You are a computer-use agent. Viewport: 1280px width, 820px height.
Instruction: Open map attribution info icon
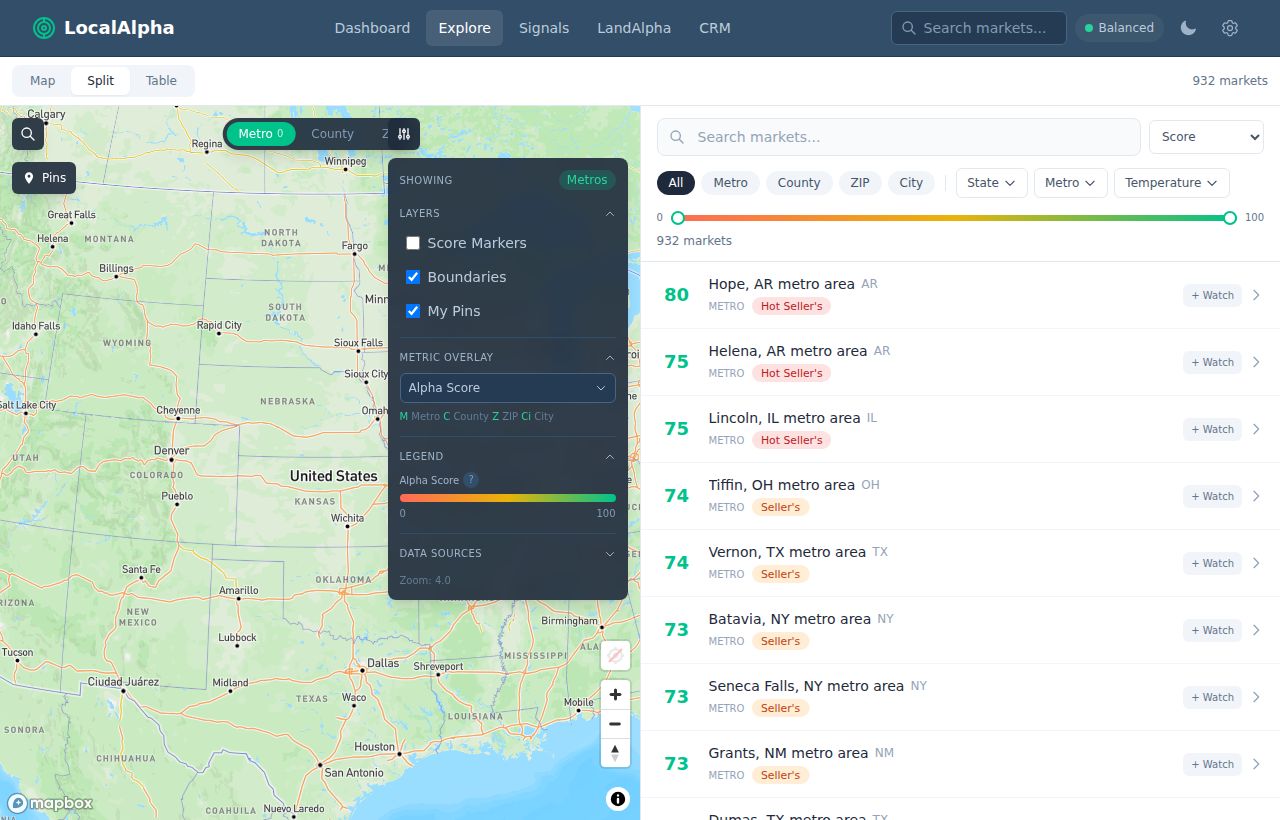618,798
